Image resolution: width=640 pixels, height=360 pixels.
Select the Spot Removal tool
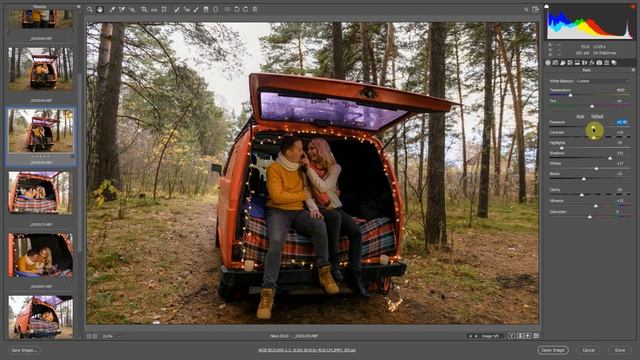coord(177,9)
